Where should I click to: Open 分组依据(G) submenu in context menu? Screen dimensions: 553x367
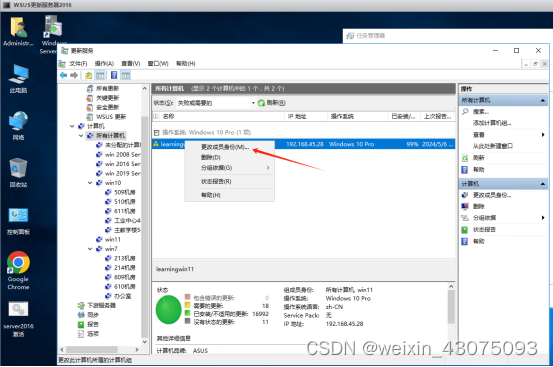click(x=230, y=168)
